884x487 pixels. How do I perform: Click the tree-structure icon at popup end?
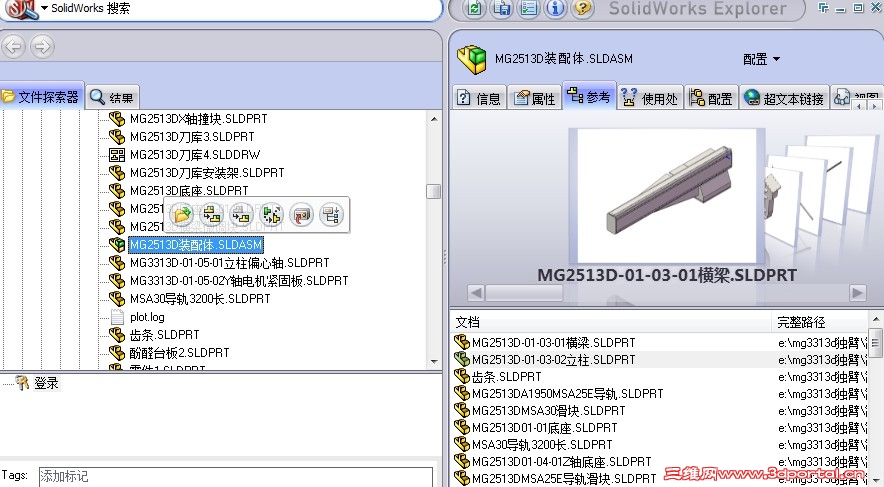(332, 215)
